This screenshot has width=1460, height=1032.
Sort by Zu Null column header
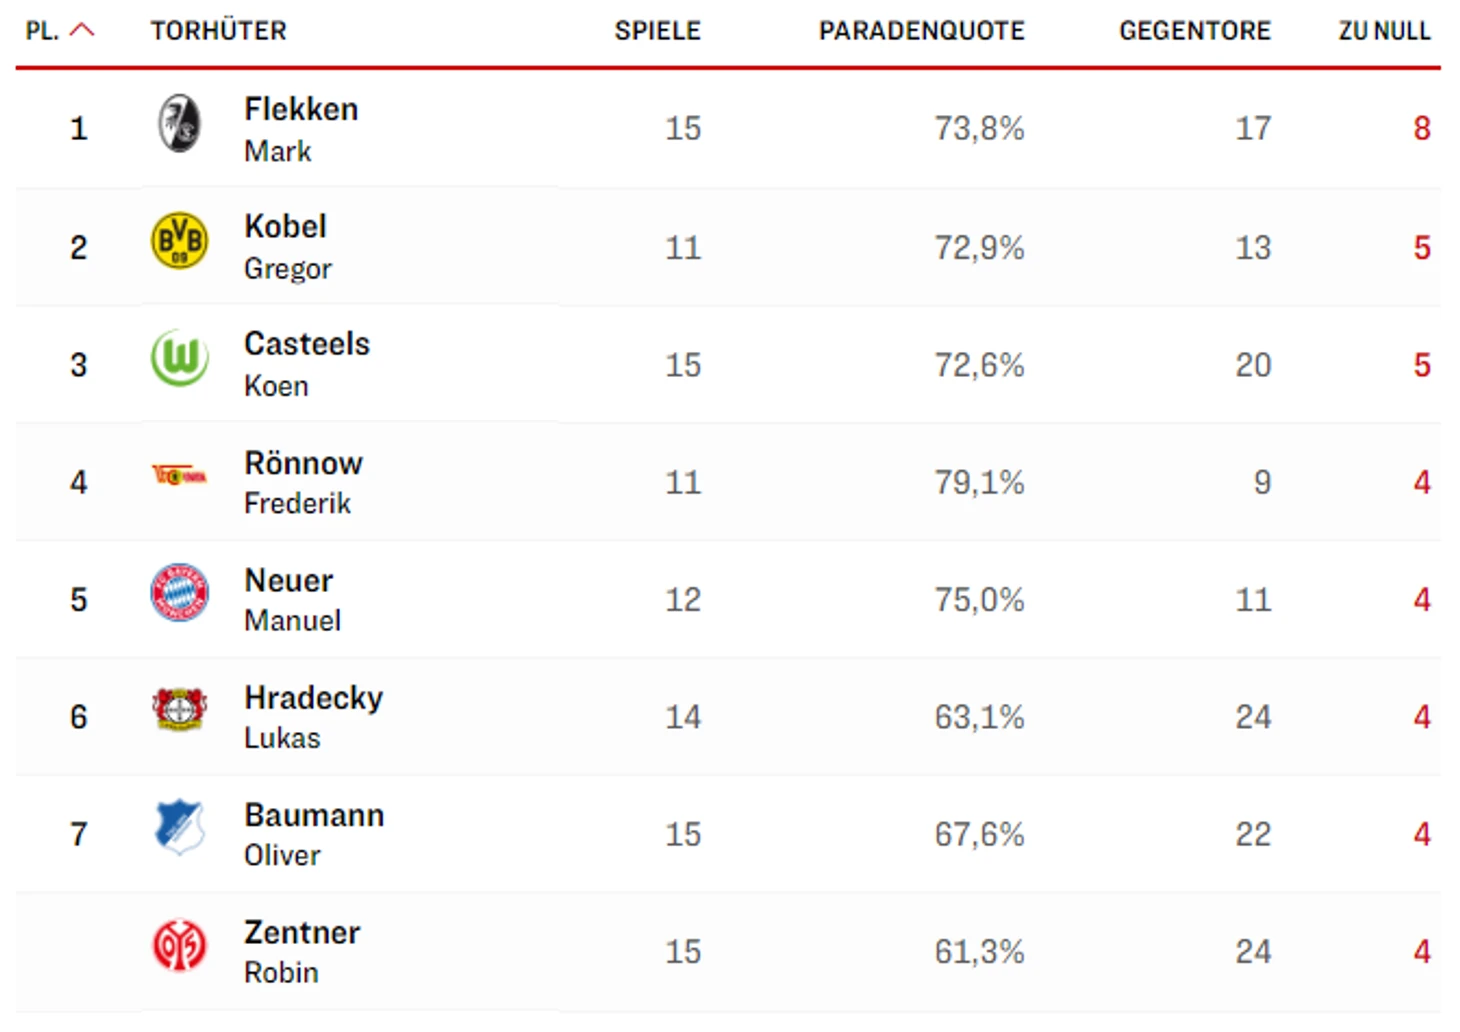click(1384, 31)
